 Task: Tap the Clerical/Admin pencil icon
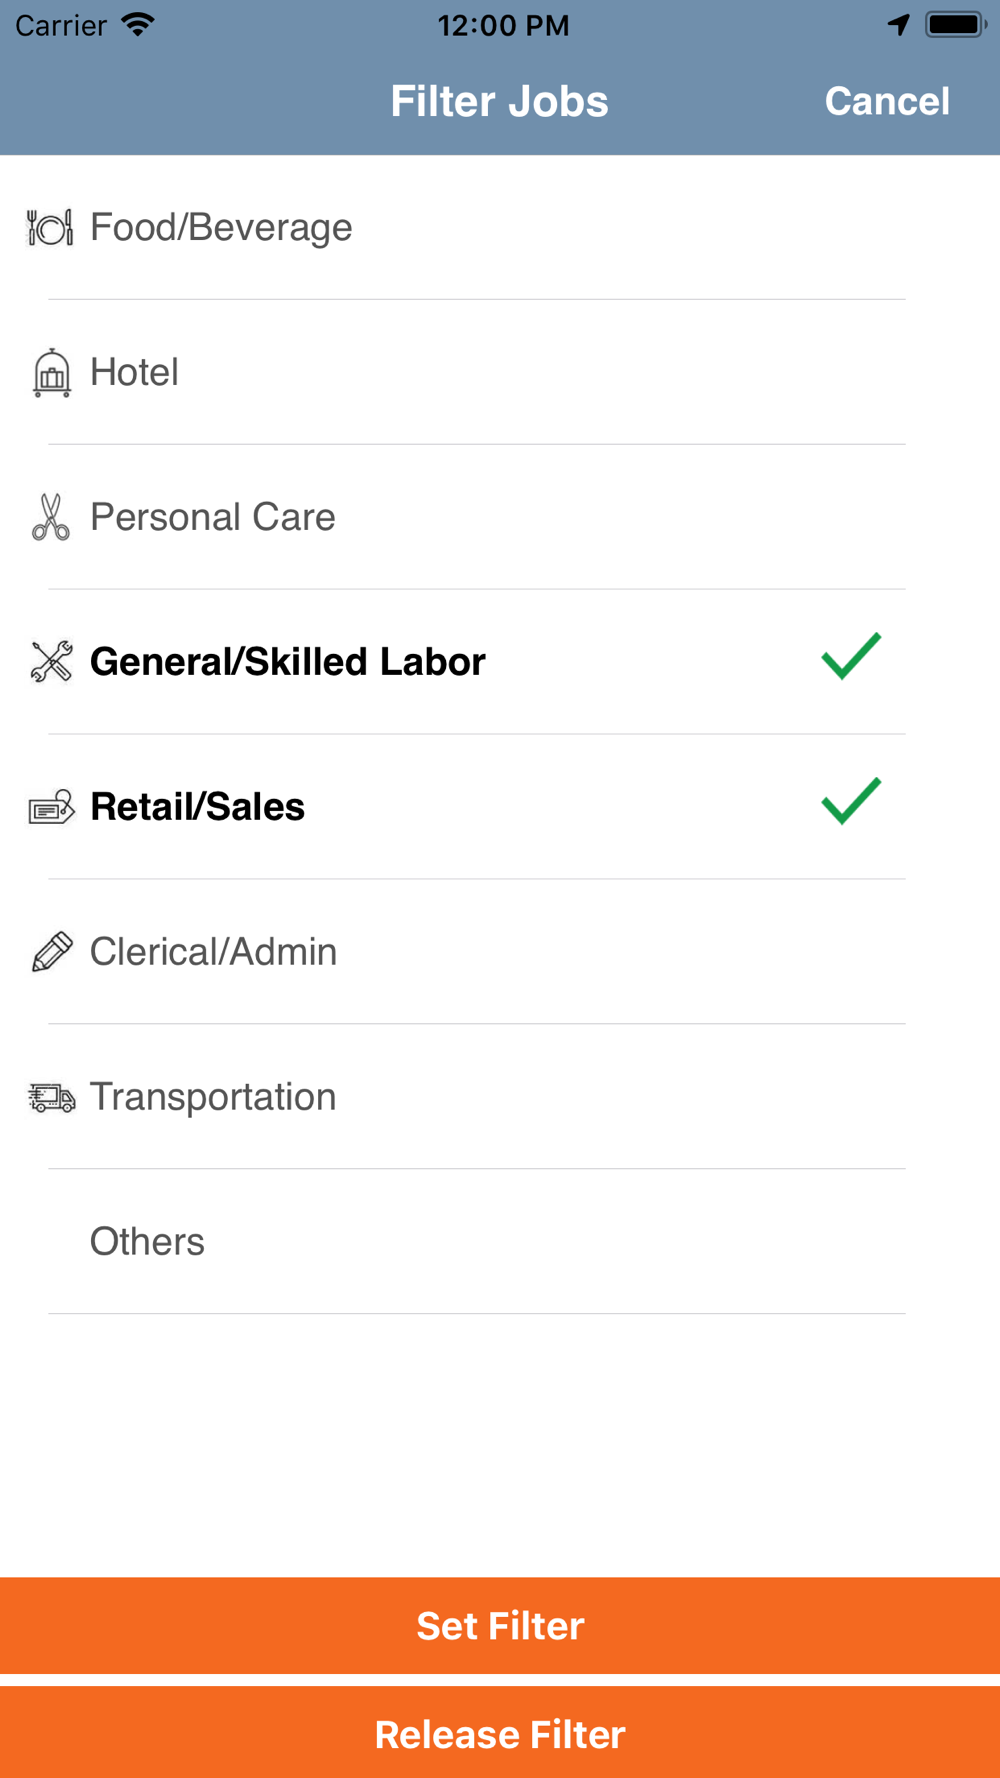51,952
